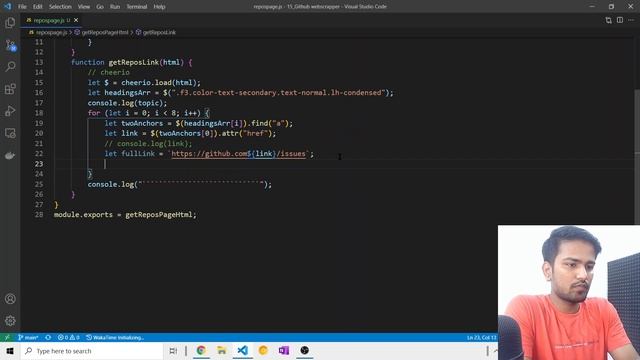The width and height of the screenshot is (640, 360).
Task: Open the github.com issues link on line 22
Action: pos(238,154)
